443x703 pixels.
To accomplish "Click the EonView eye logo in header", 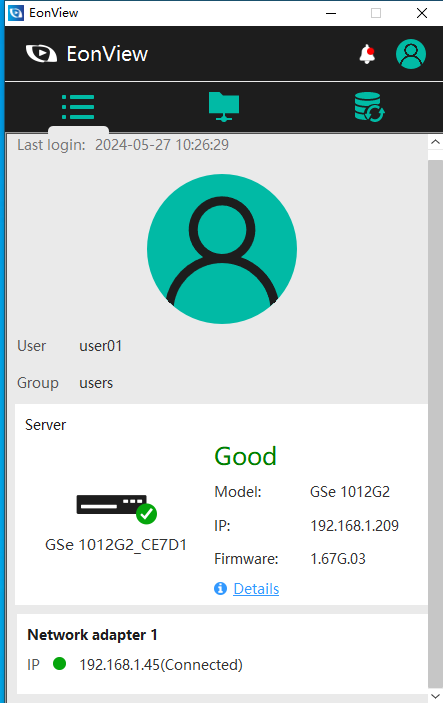I will (41, 54).
